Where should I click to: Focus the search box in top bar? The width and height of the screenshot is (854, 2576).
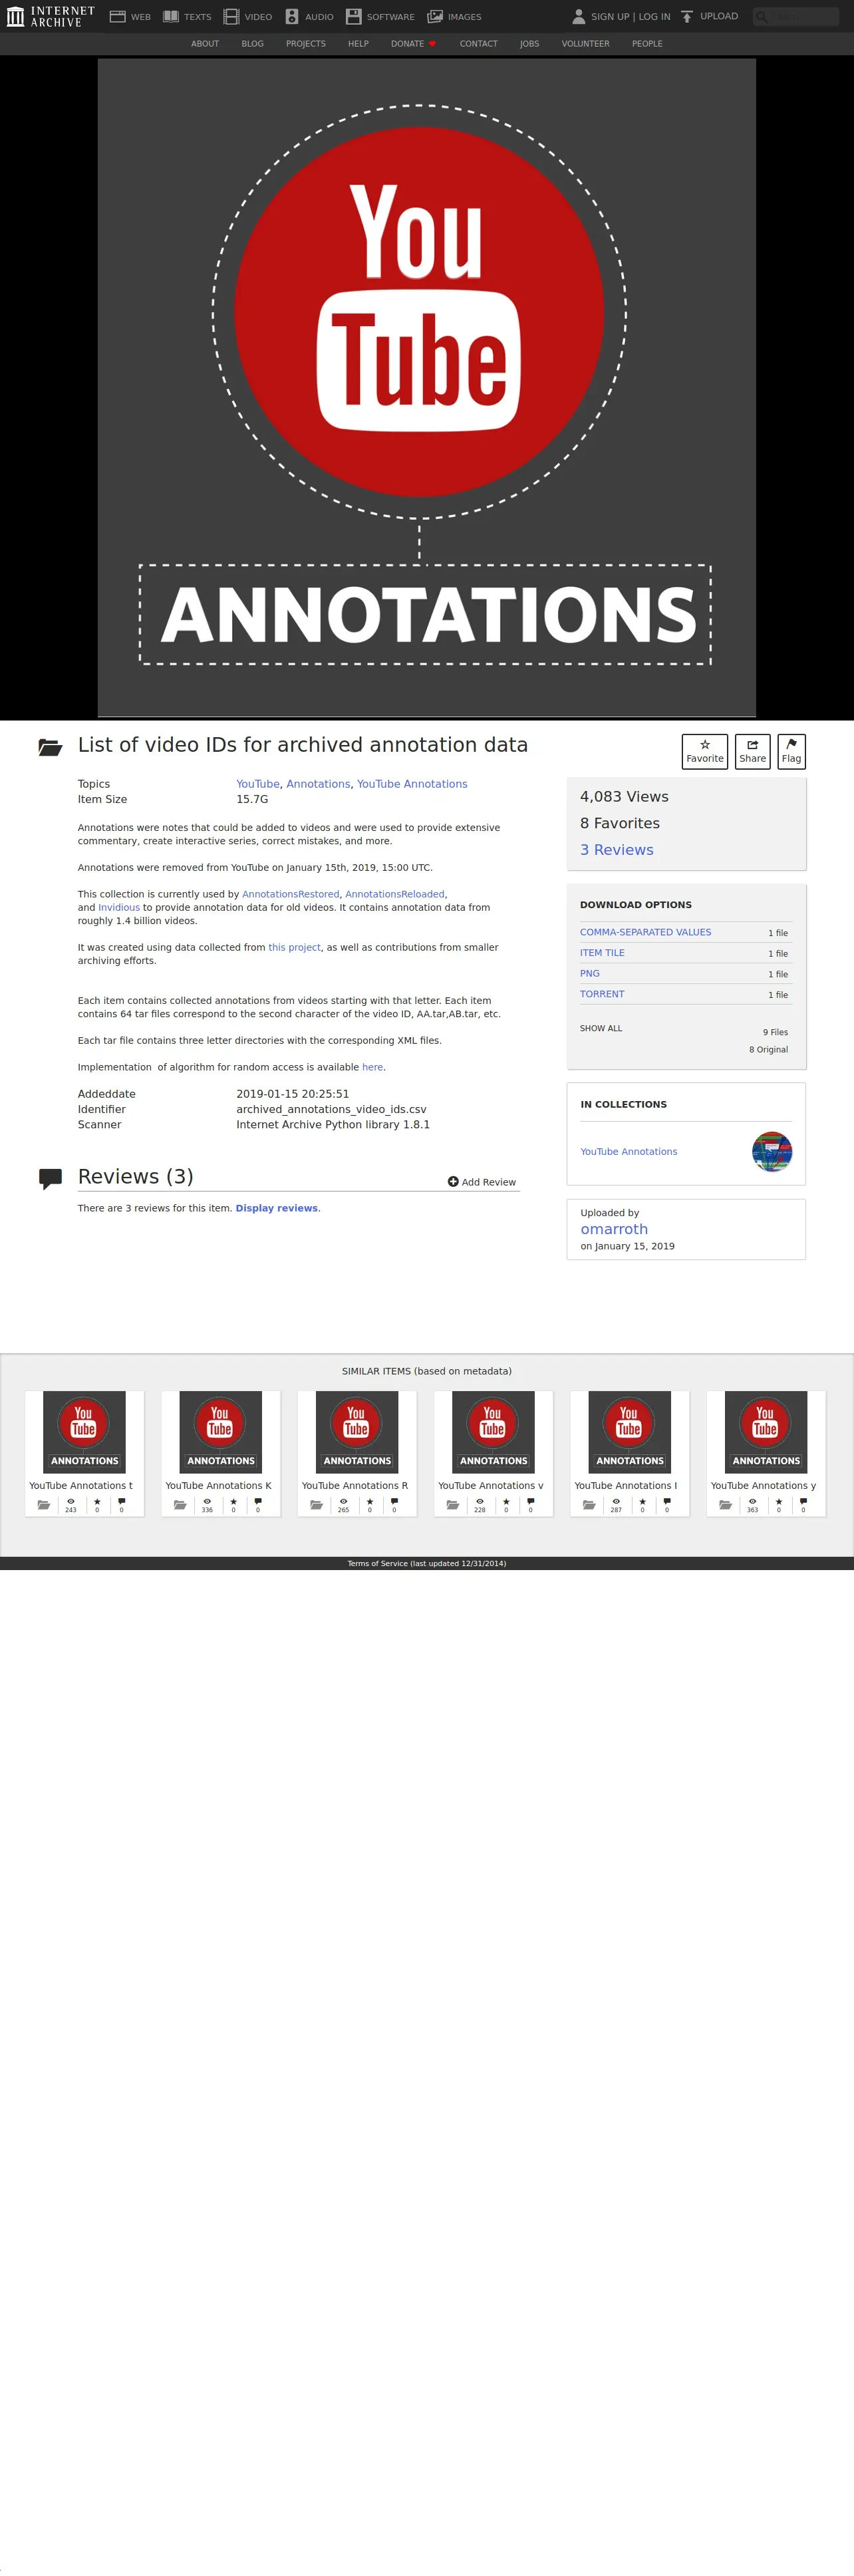pyautogui.click(x=796, y=16)
